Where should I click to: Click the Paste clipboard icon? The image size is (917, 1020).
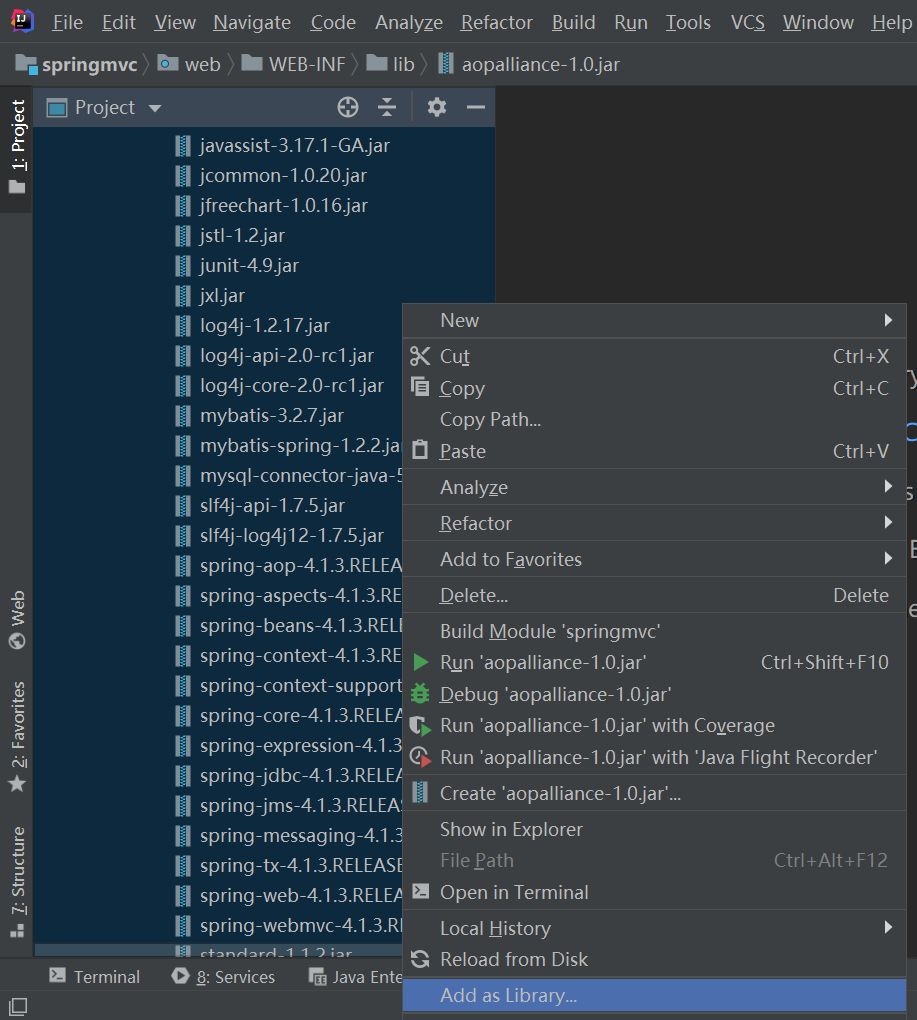(420, 450)
